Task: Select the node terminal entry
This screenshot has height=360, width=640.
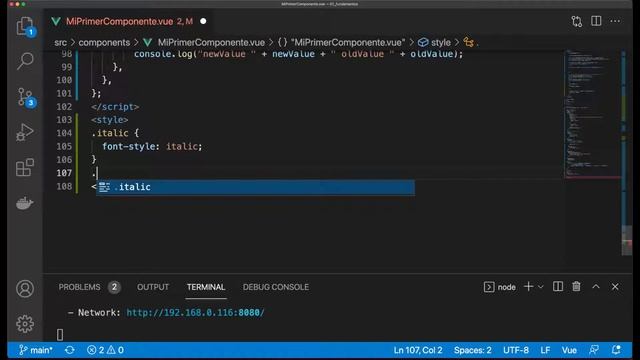Action: pyautogui.click(x=500, y=287)
